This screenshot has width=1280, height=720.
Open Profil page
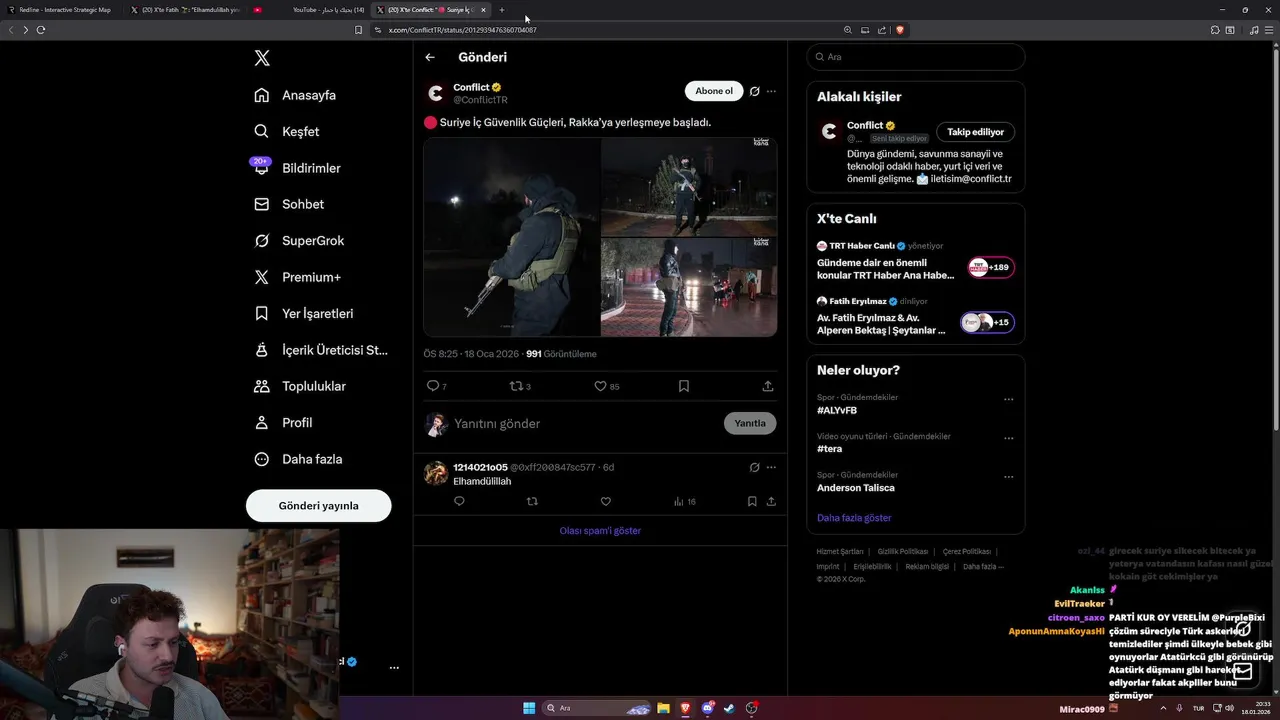tap(283, 422)
